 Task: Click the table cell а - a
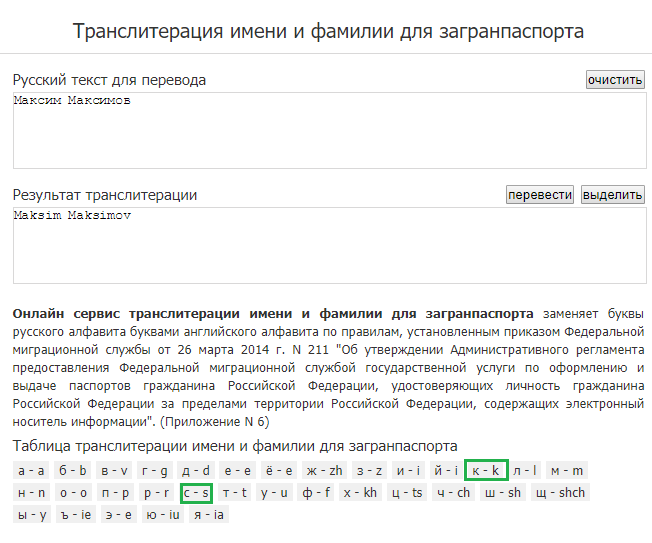pos(31,471)
